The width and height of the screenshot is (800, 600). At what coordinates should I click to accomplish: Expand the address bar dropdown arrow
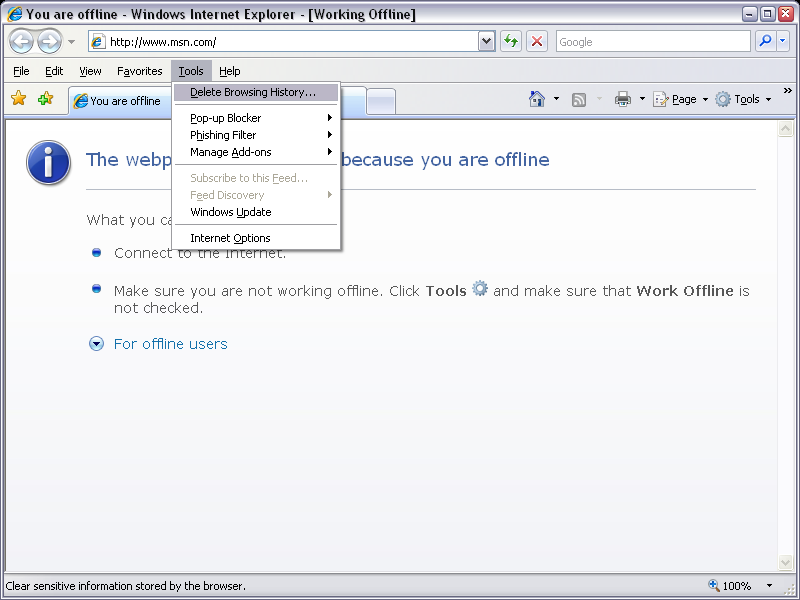tap(487, 42)
